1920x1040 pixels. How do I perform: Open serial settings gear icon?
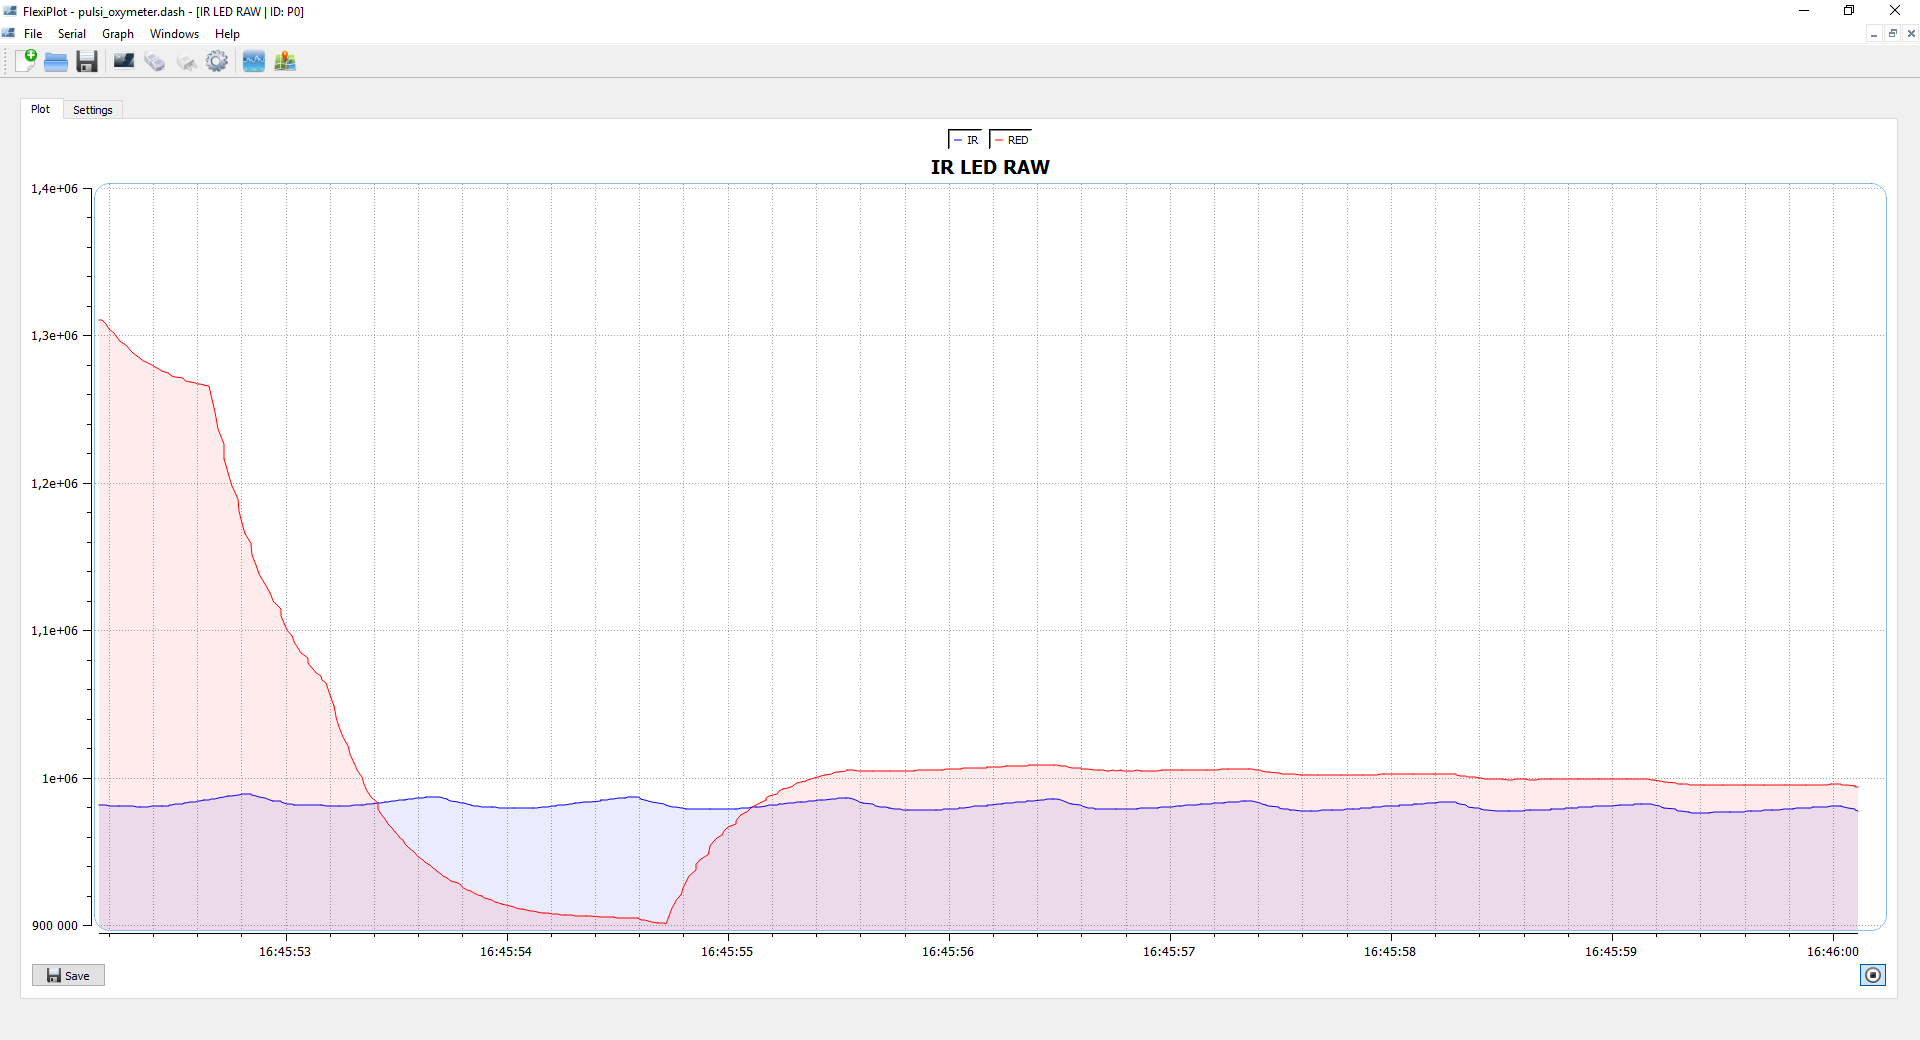point(217,62)
